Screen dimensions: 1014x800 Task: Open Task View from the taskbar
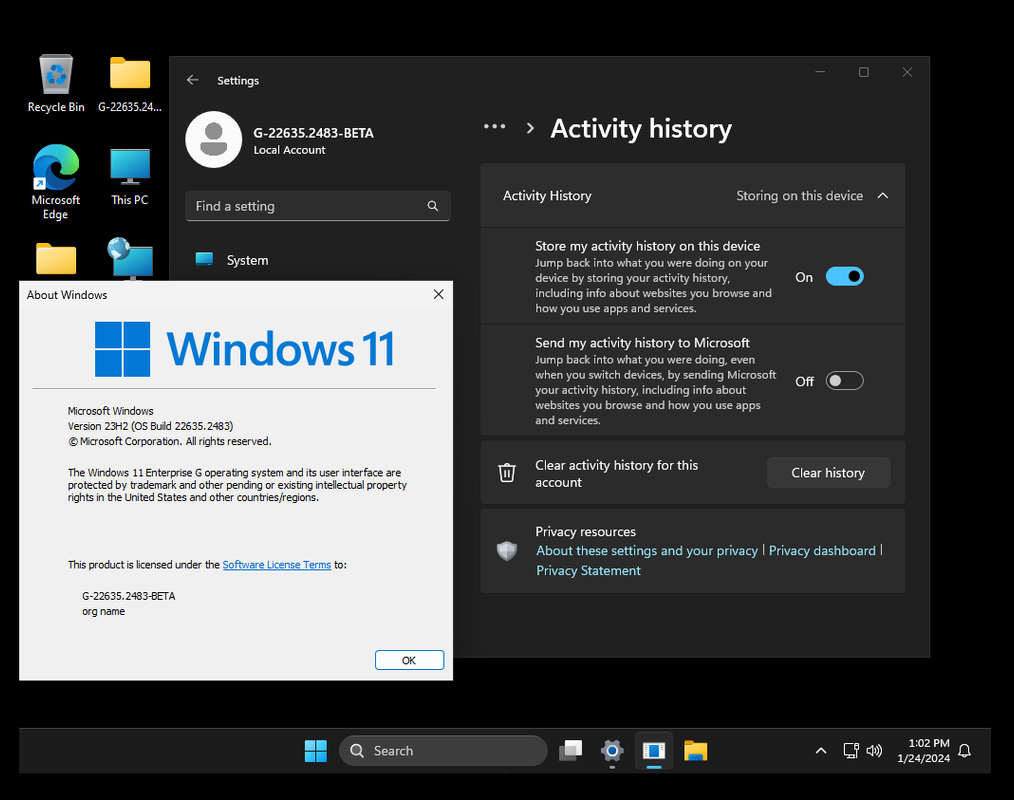570,751
